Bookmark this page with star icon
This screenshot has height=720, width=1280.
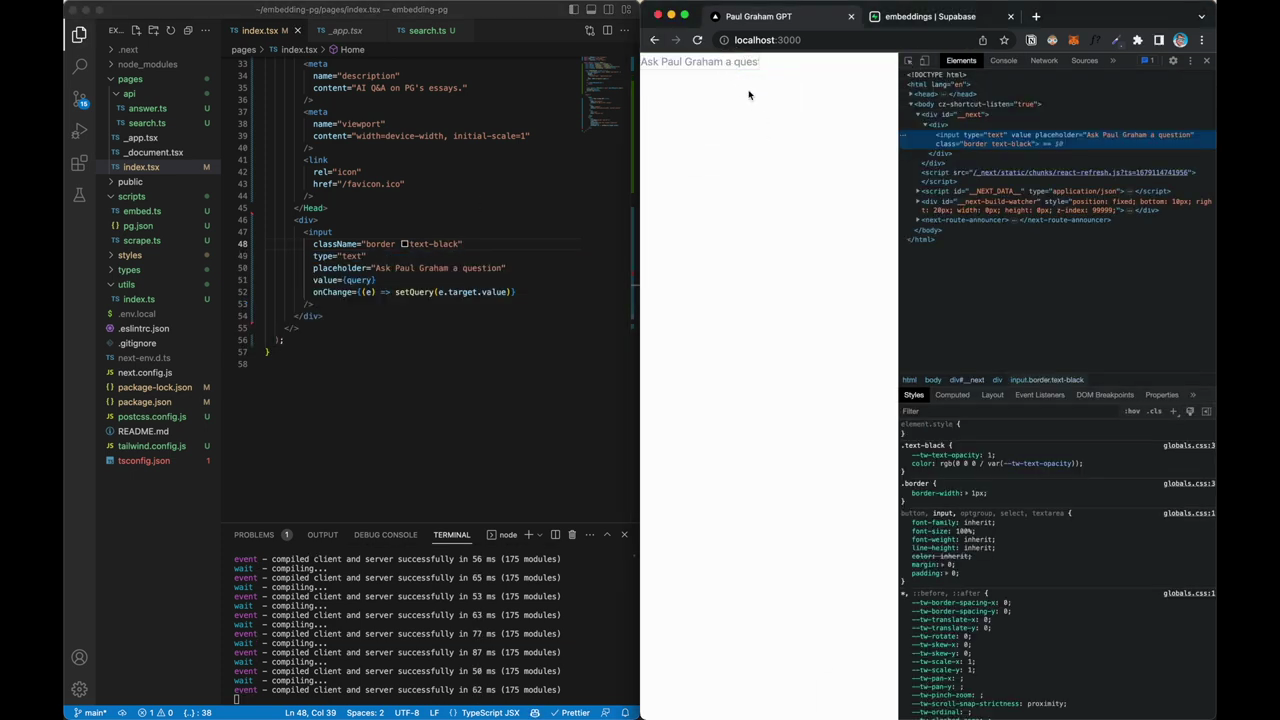point(1004,40)
